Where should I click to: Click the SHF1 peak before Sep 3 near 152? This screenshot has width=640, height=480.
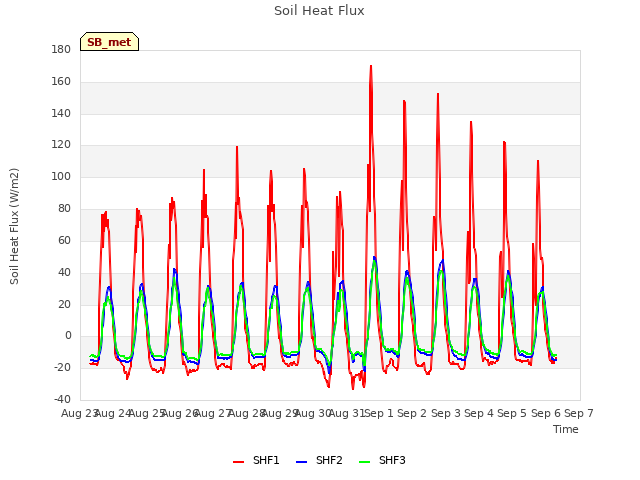(438, 94)
